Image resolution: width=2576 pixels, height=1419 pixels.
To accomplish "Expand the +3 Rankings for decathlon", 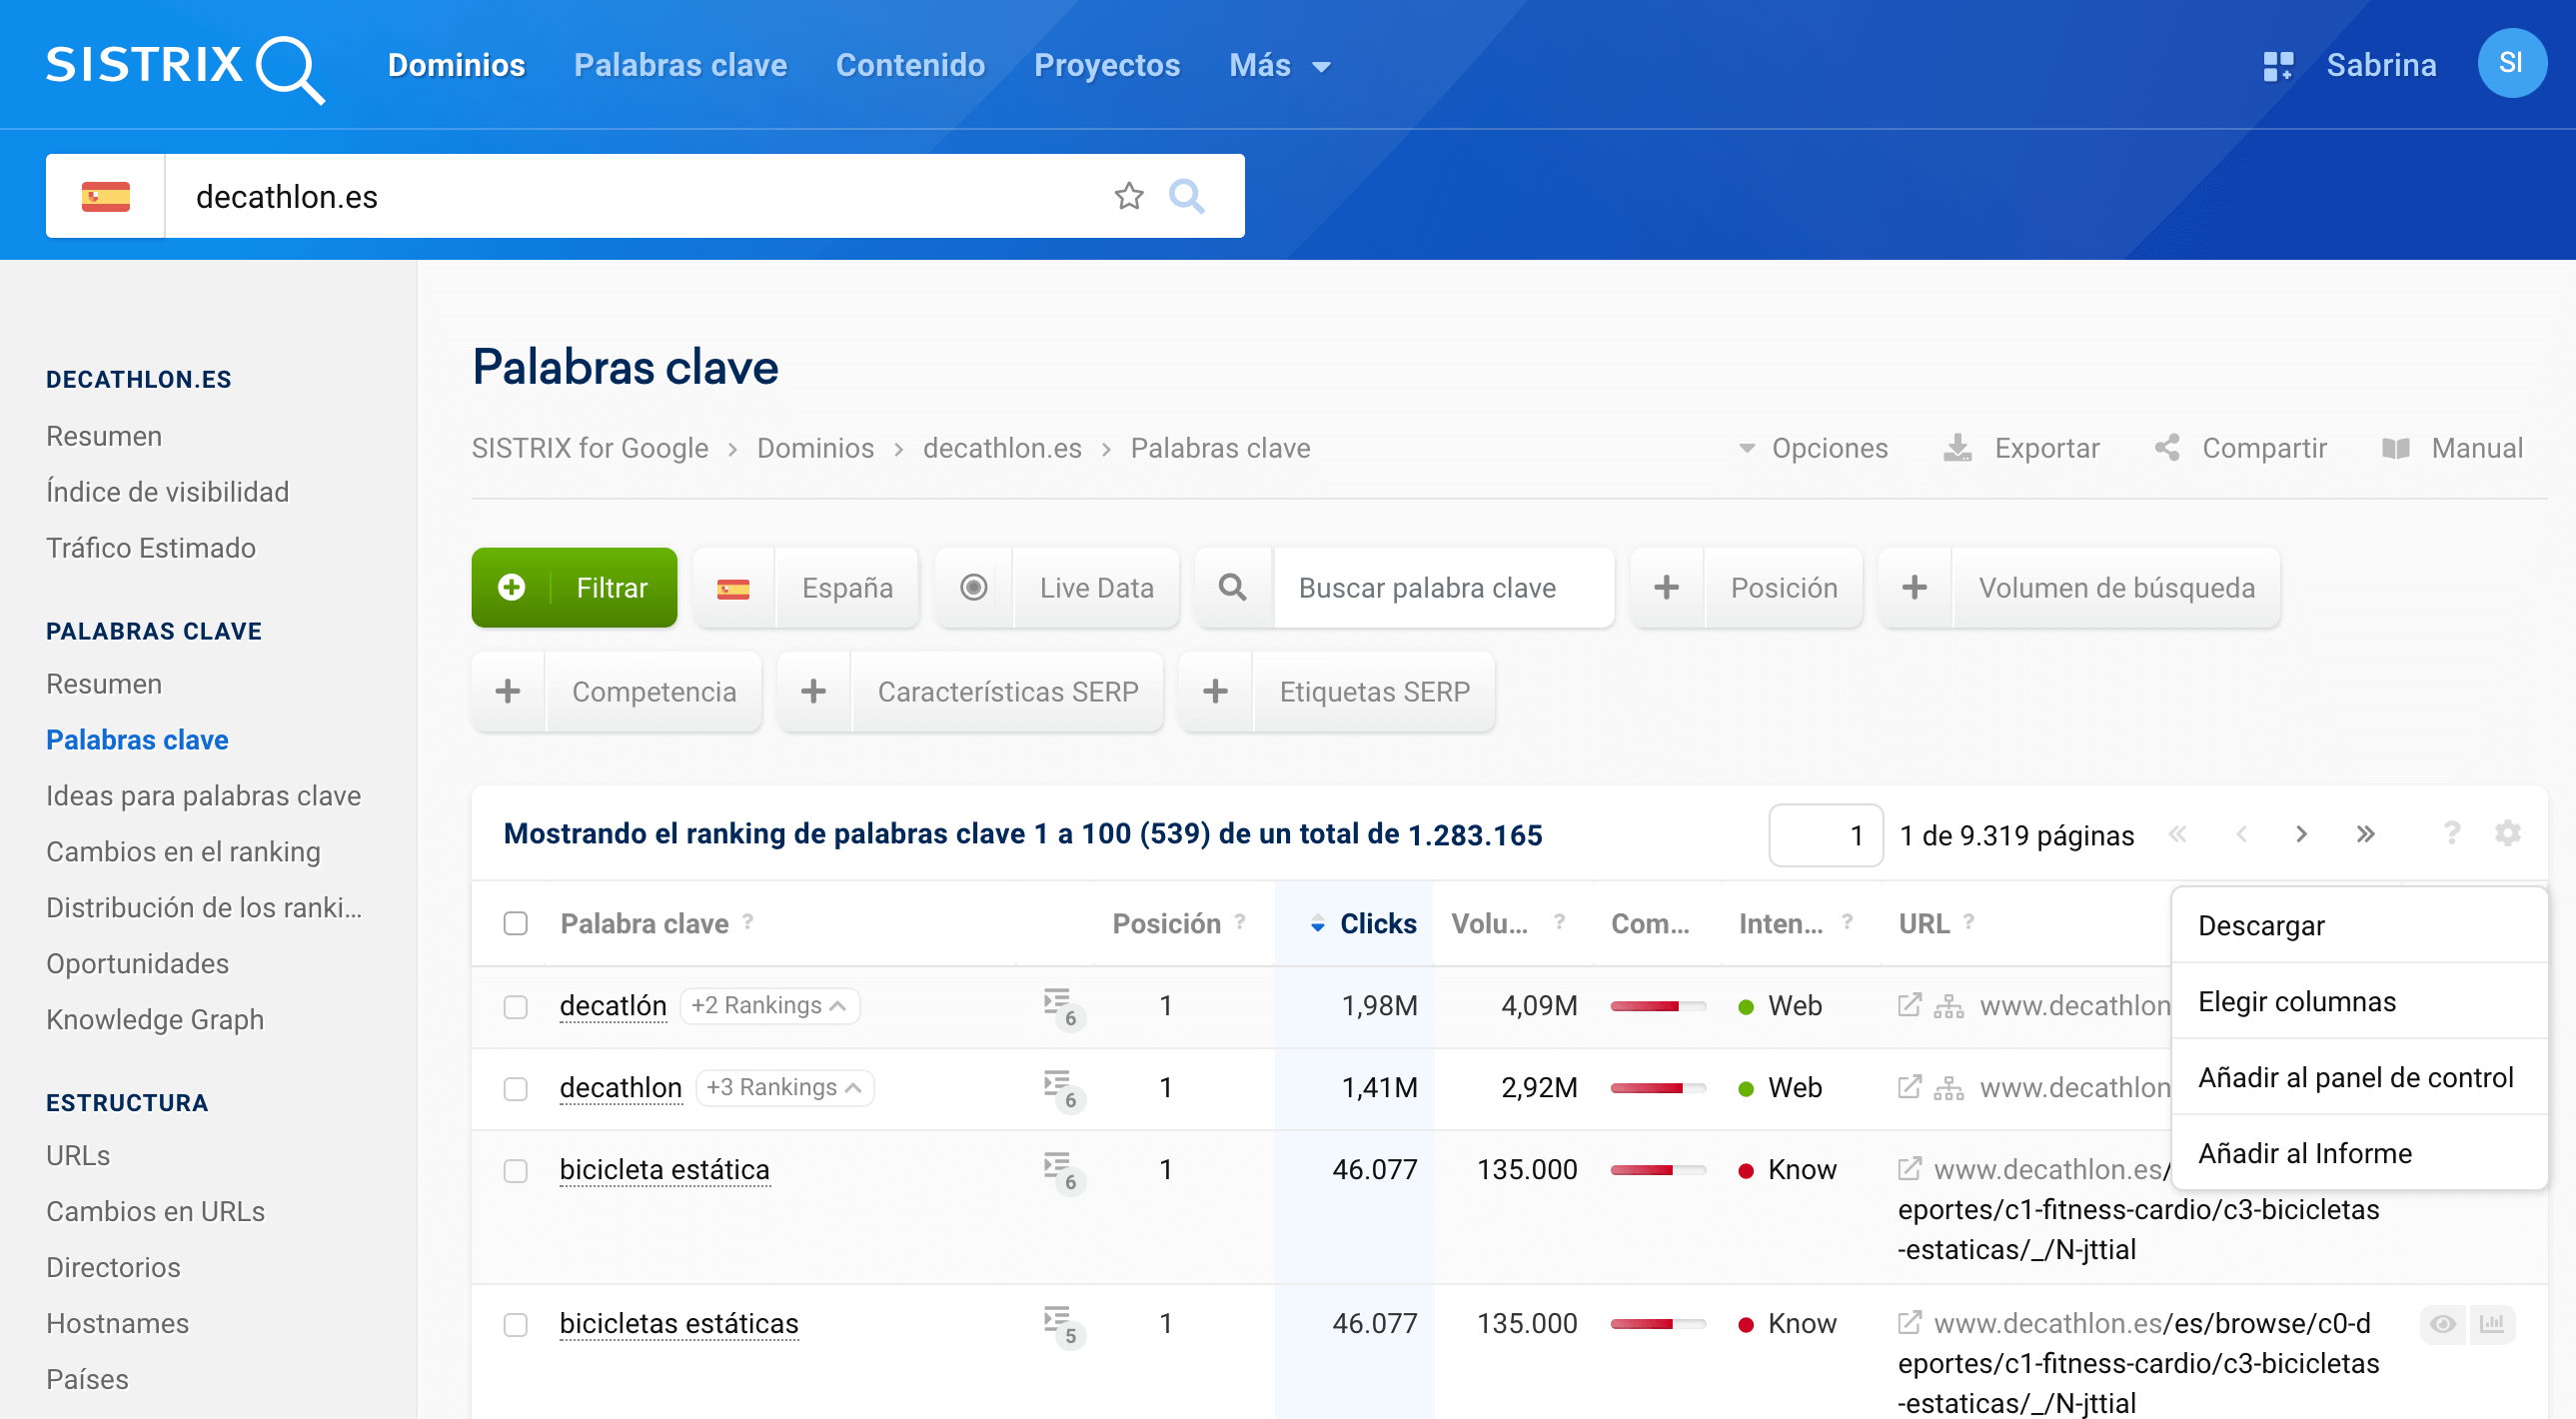I will click(x=783, y=1088).
